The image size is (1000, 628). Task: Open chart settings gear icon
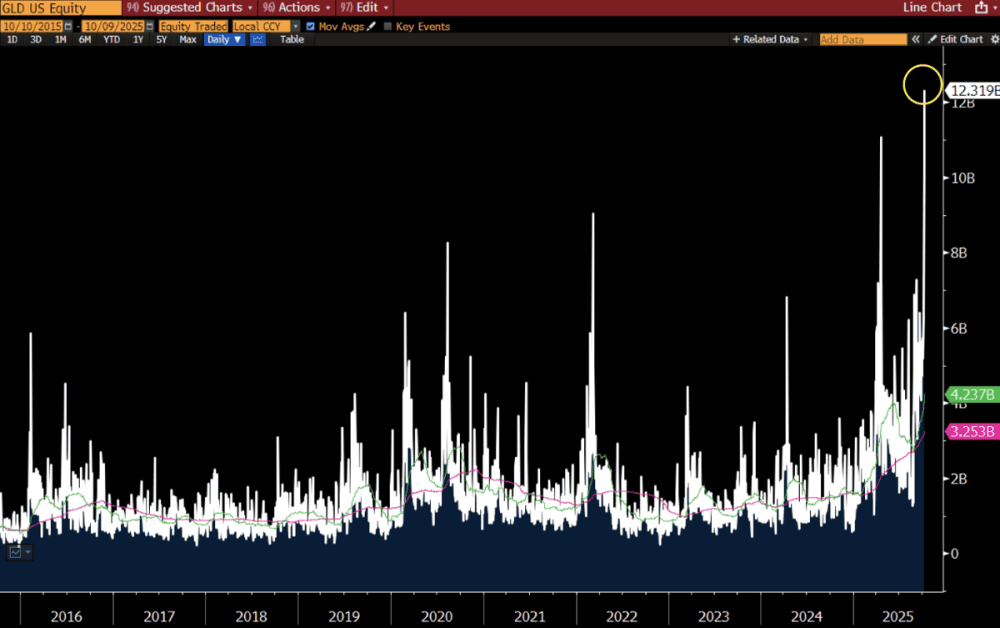coord(993,40)
